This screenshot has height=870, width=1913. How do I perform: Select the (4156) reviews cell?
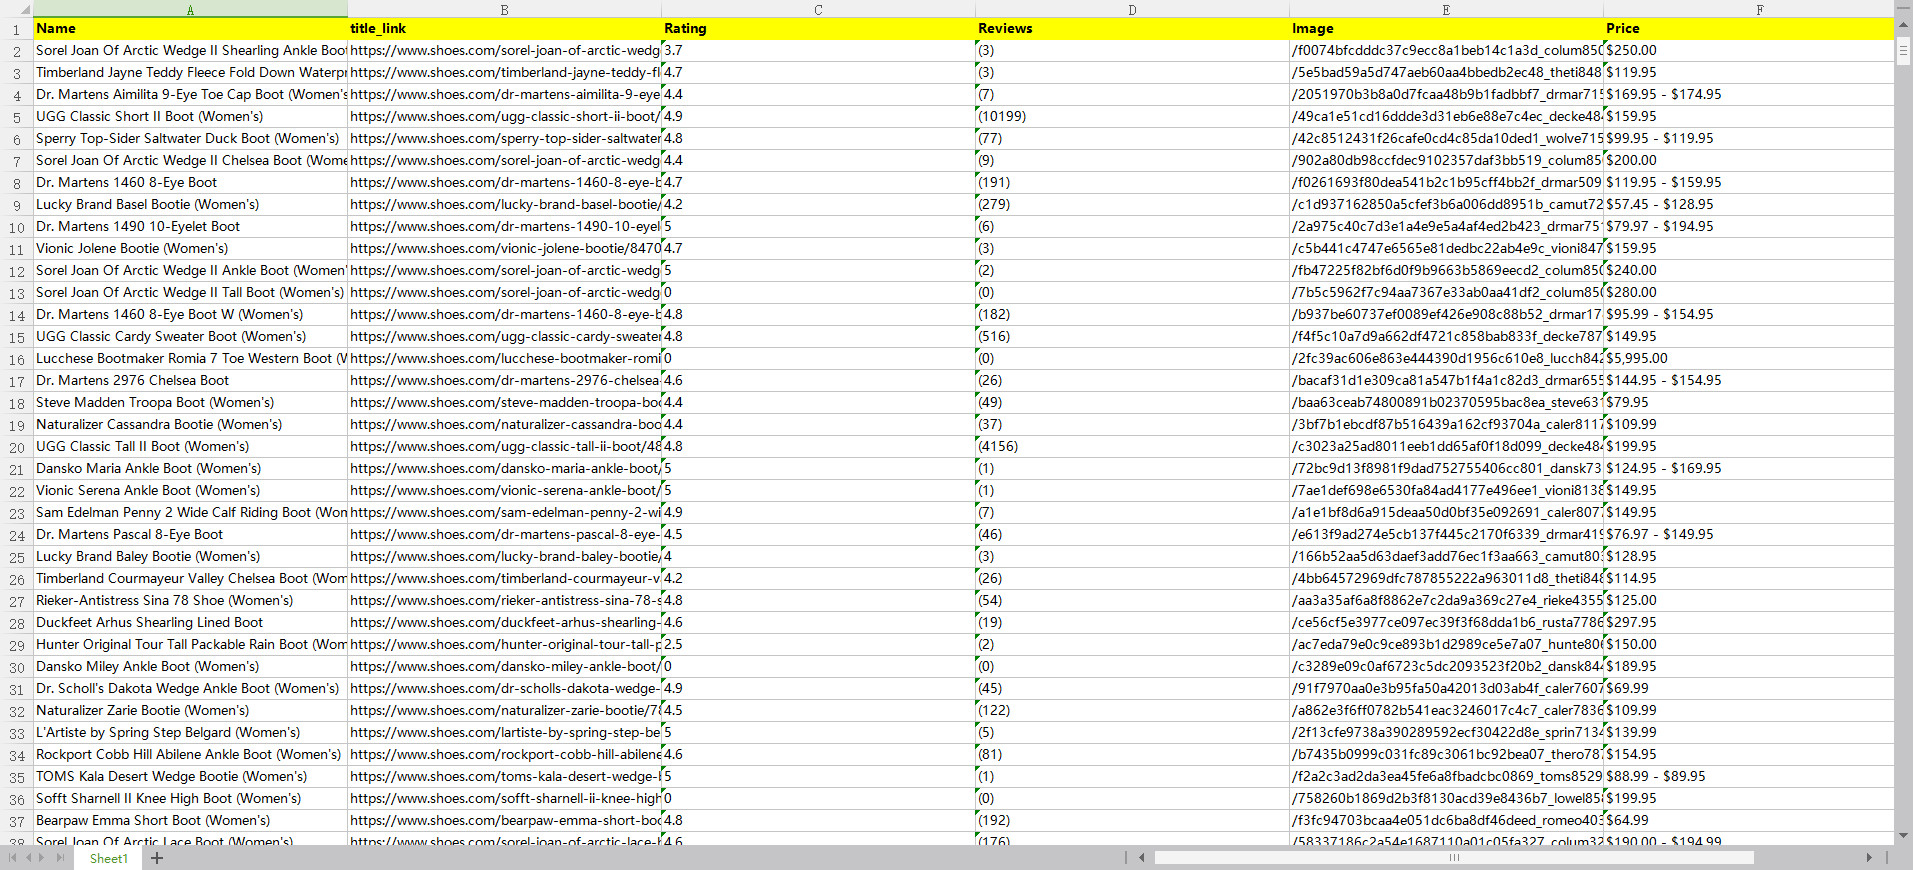point(1132,447)
